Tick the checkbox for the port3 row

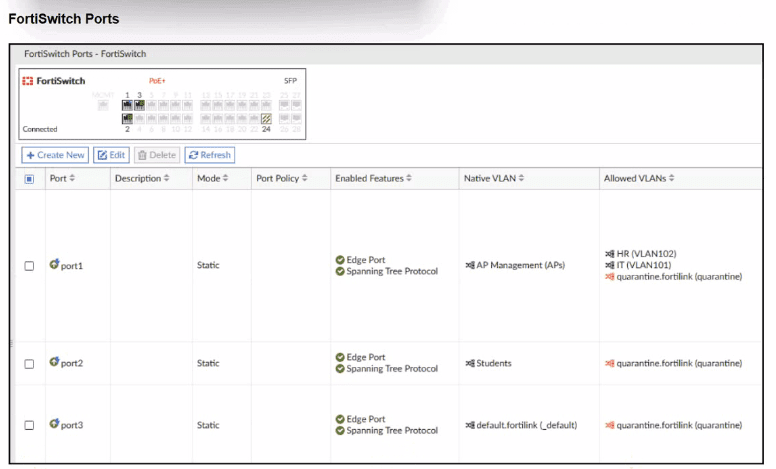pos(29,425)
